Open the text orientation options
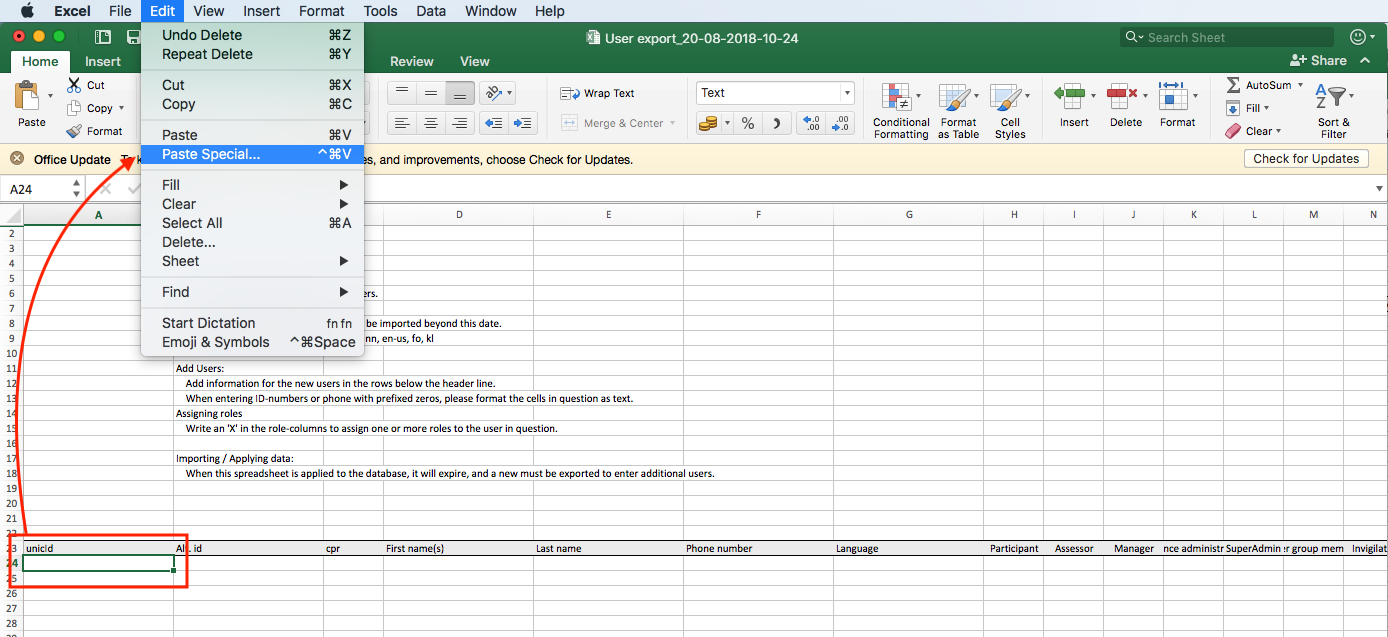 pyautogui.click(x=498, y=92)
